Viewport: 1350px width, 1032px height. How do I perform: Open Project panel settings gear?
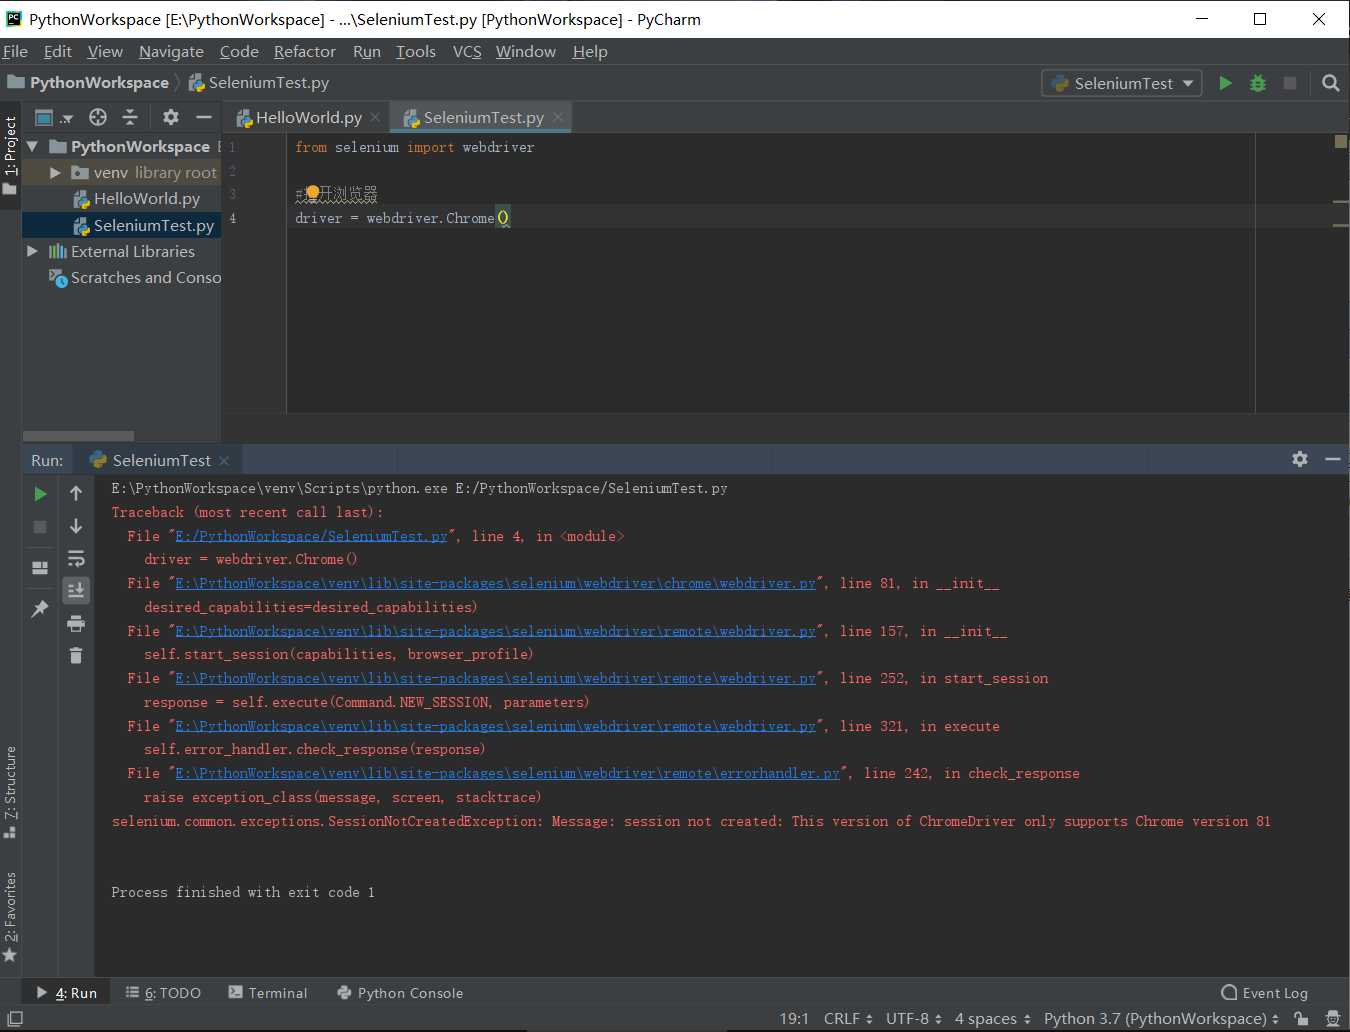(x=171, y=117)
